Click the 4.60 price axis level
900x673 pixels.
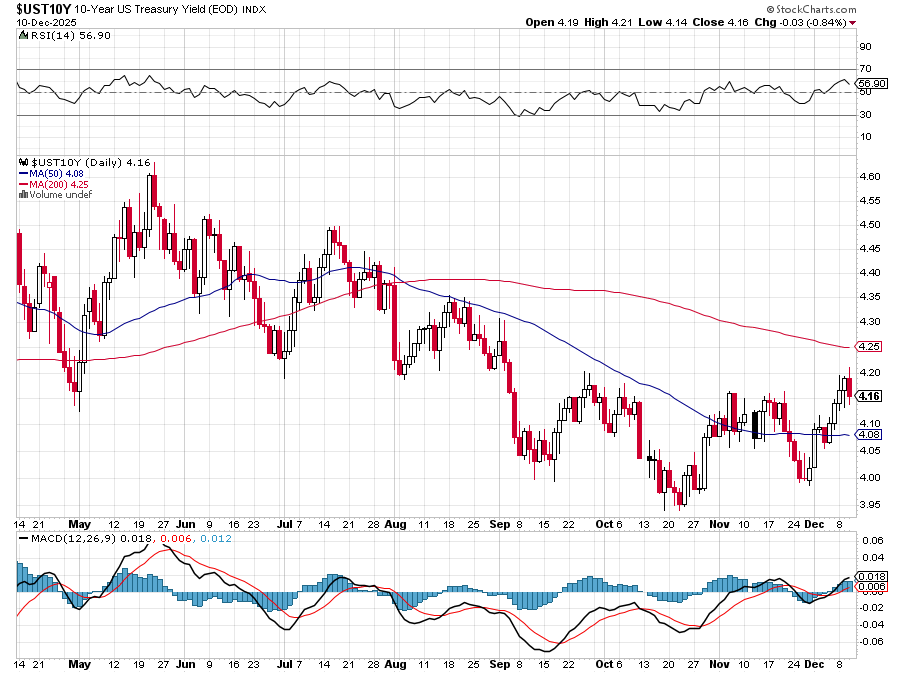tap(869, 176)
